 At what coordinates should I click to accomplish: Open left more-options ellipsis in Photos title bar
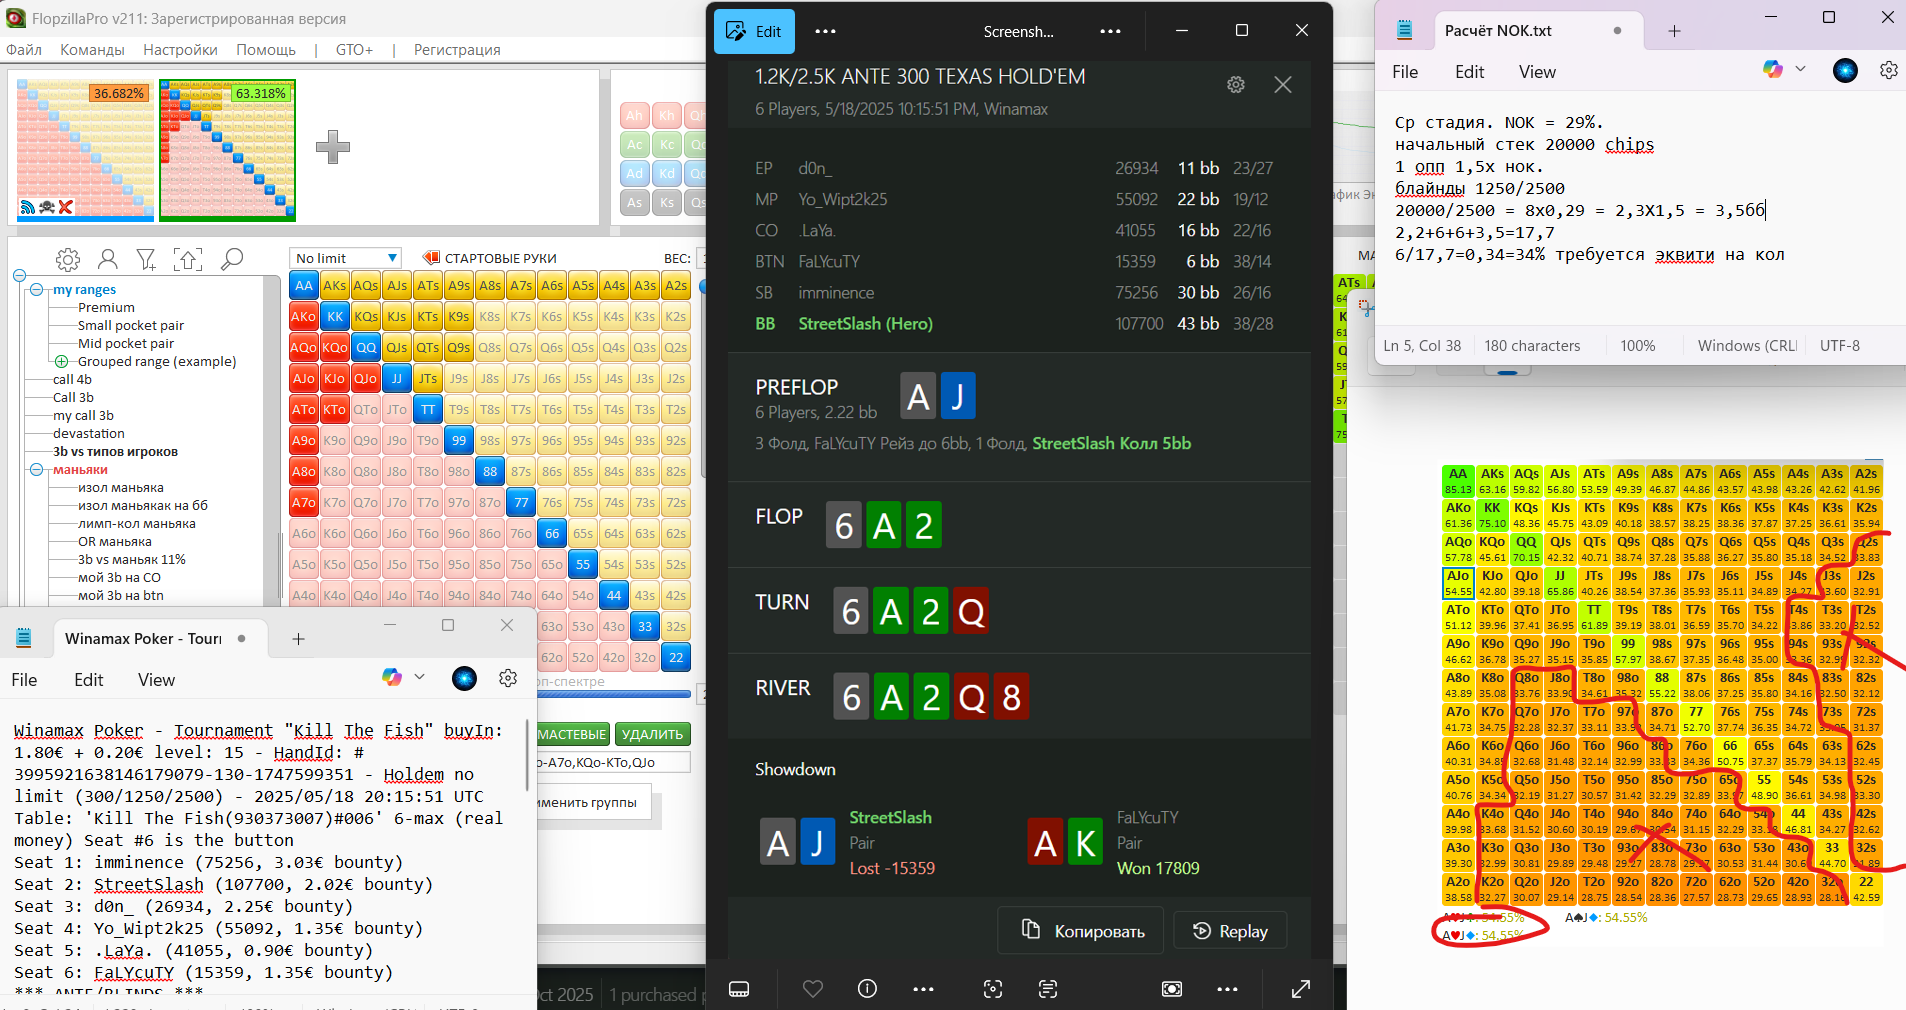click(825, 31)
